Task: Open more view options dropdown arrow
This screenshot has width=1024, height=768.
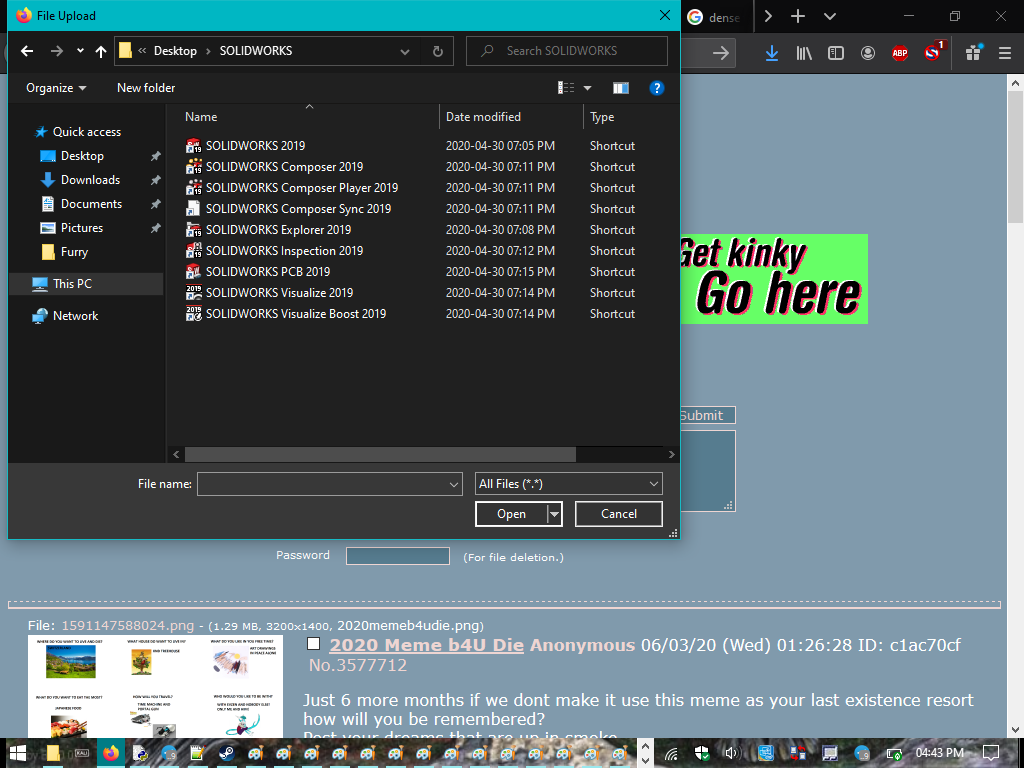Action: pos(587,88)
